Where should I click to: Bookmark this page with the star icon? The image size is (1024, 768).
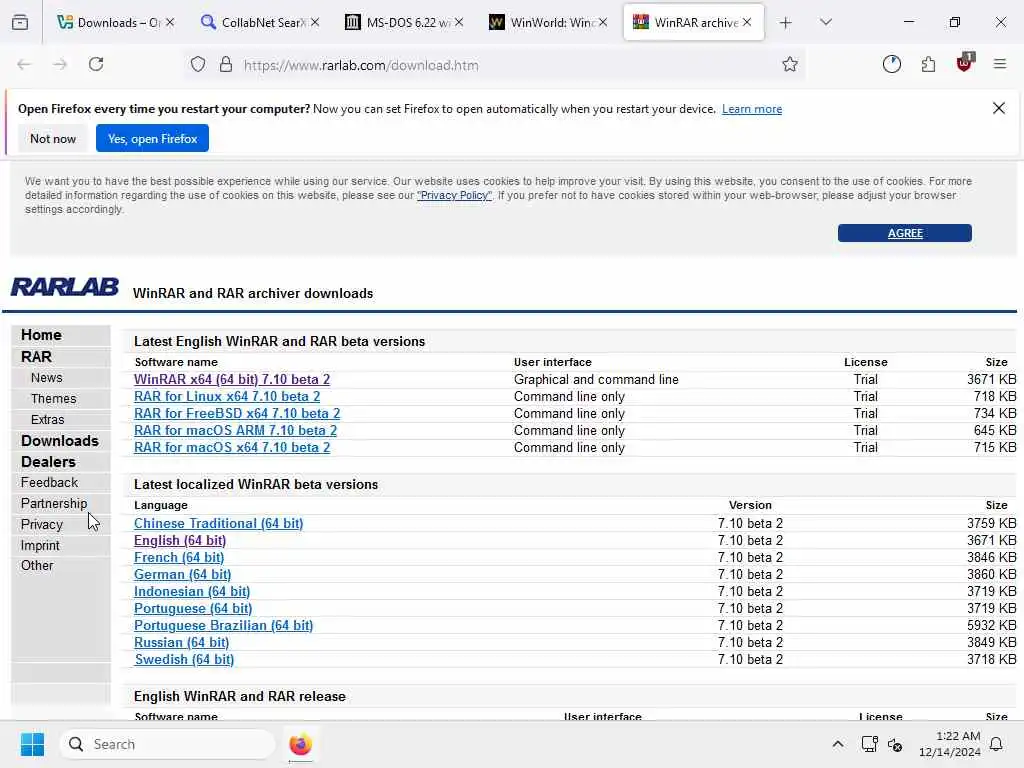click(790, 64)
